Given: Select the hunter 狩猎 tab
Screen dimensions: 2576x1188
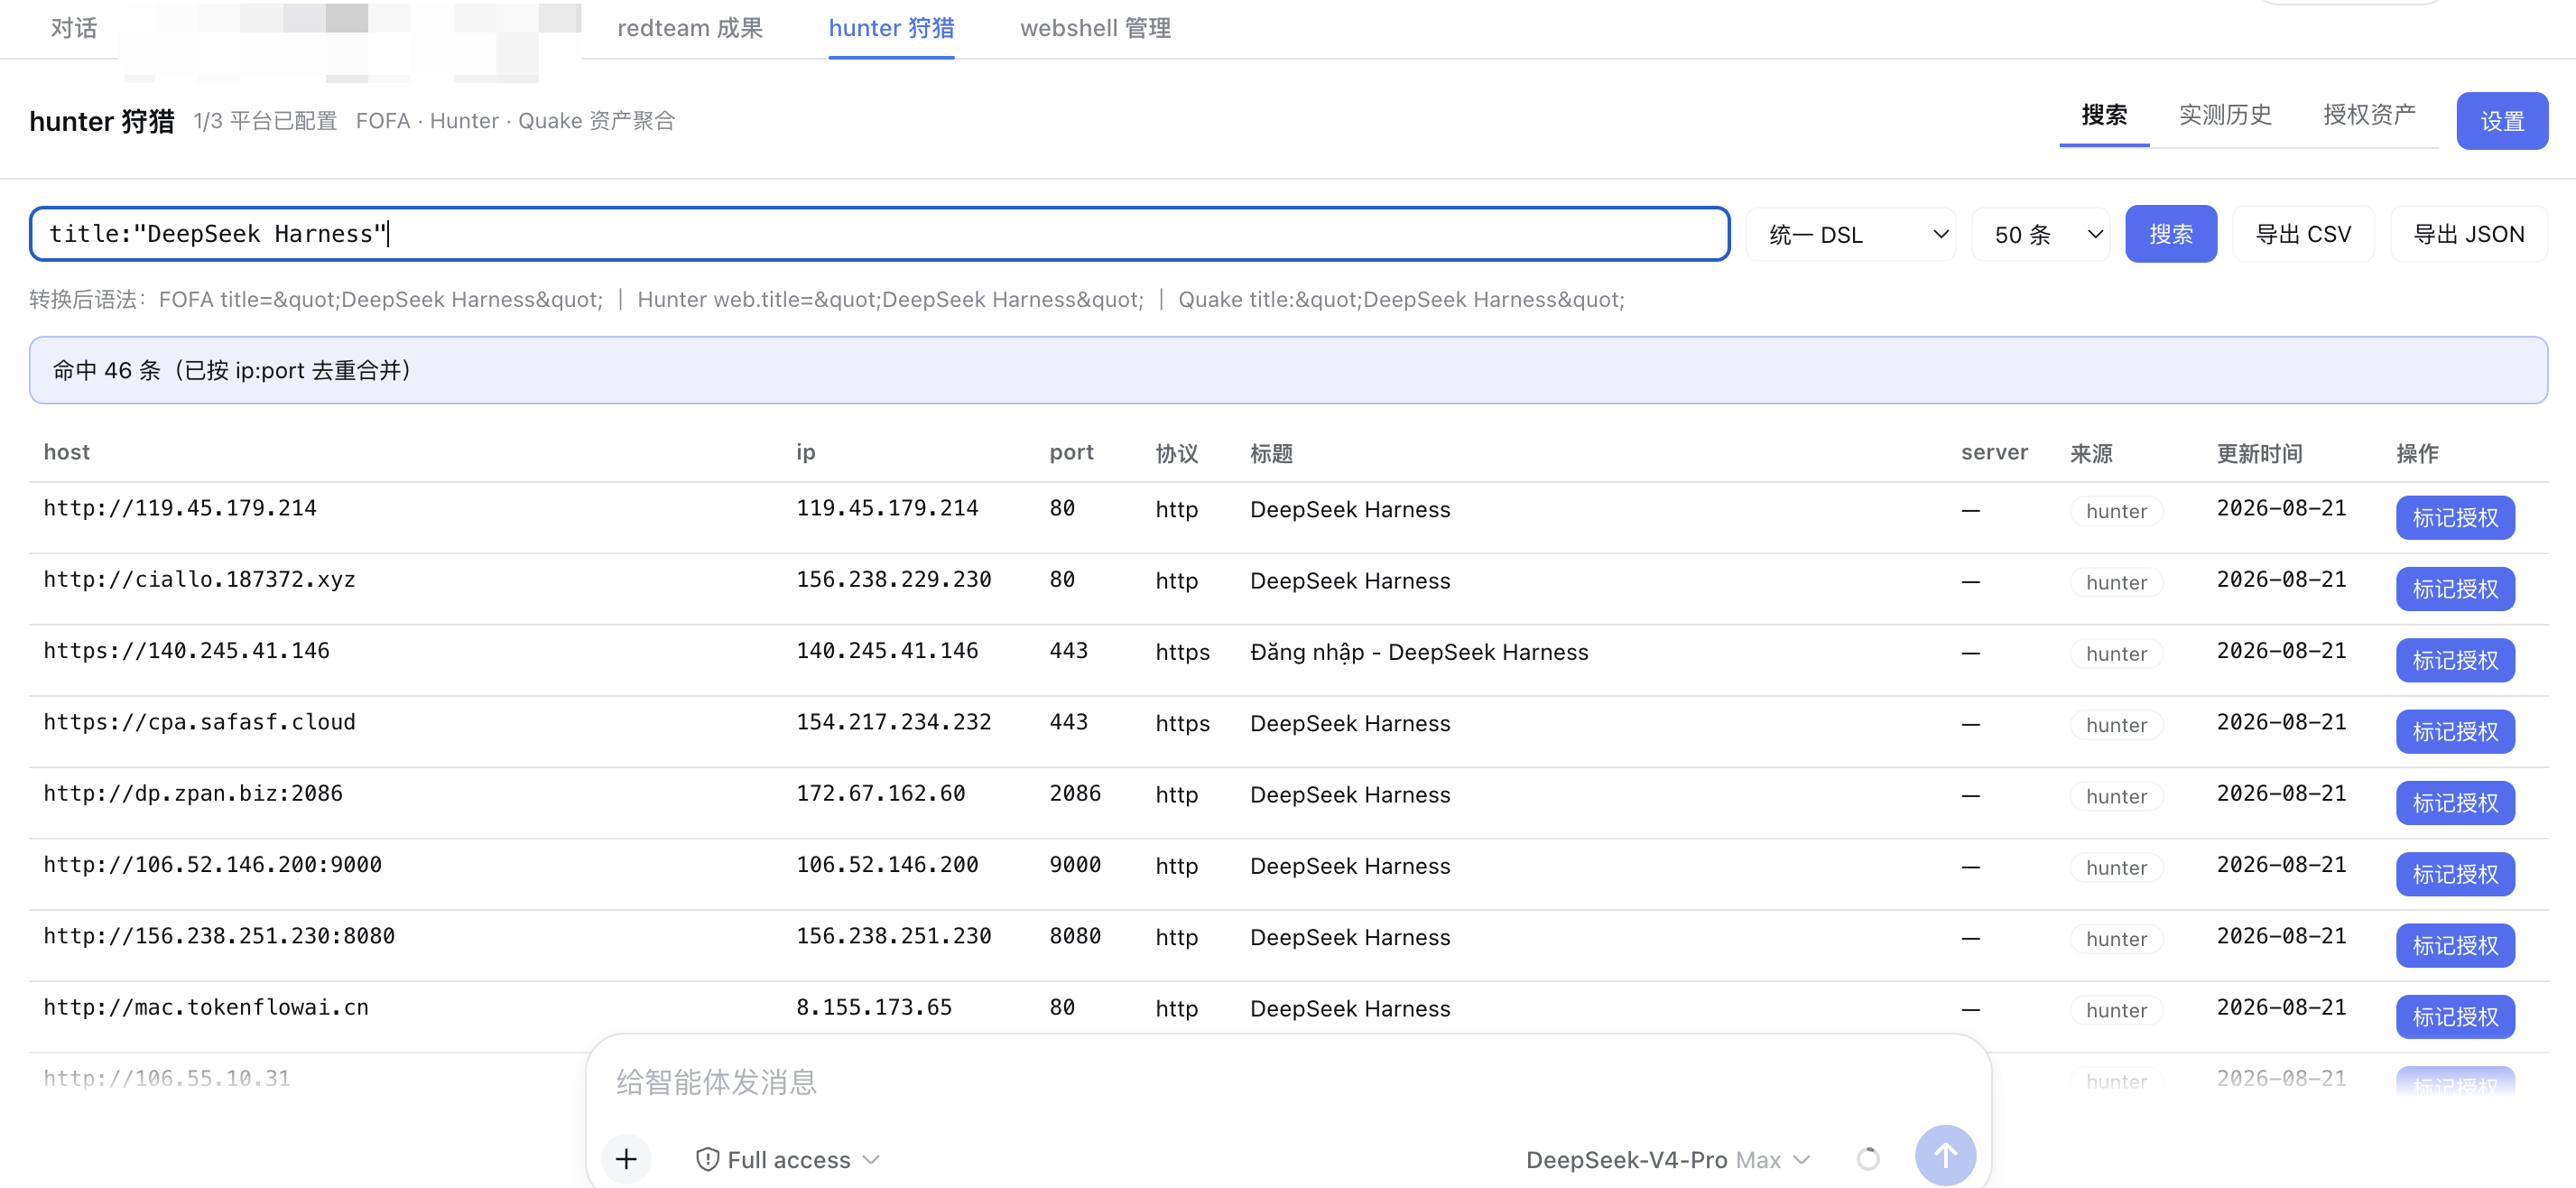Looking at the screenshot, I should (x=891, y=28).
